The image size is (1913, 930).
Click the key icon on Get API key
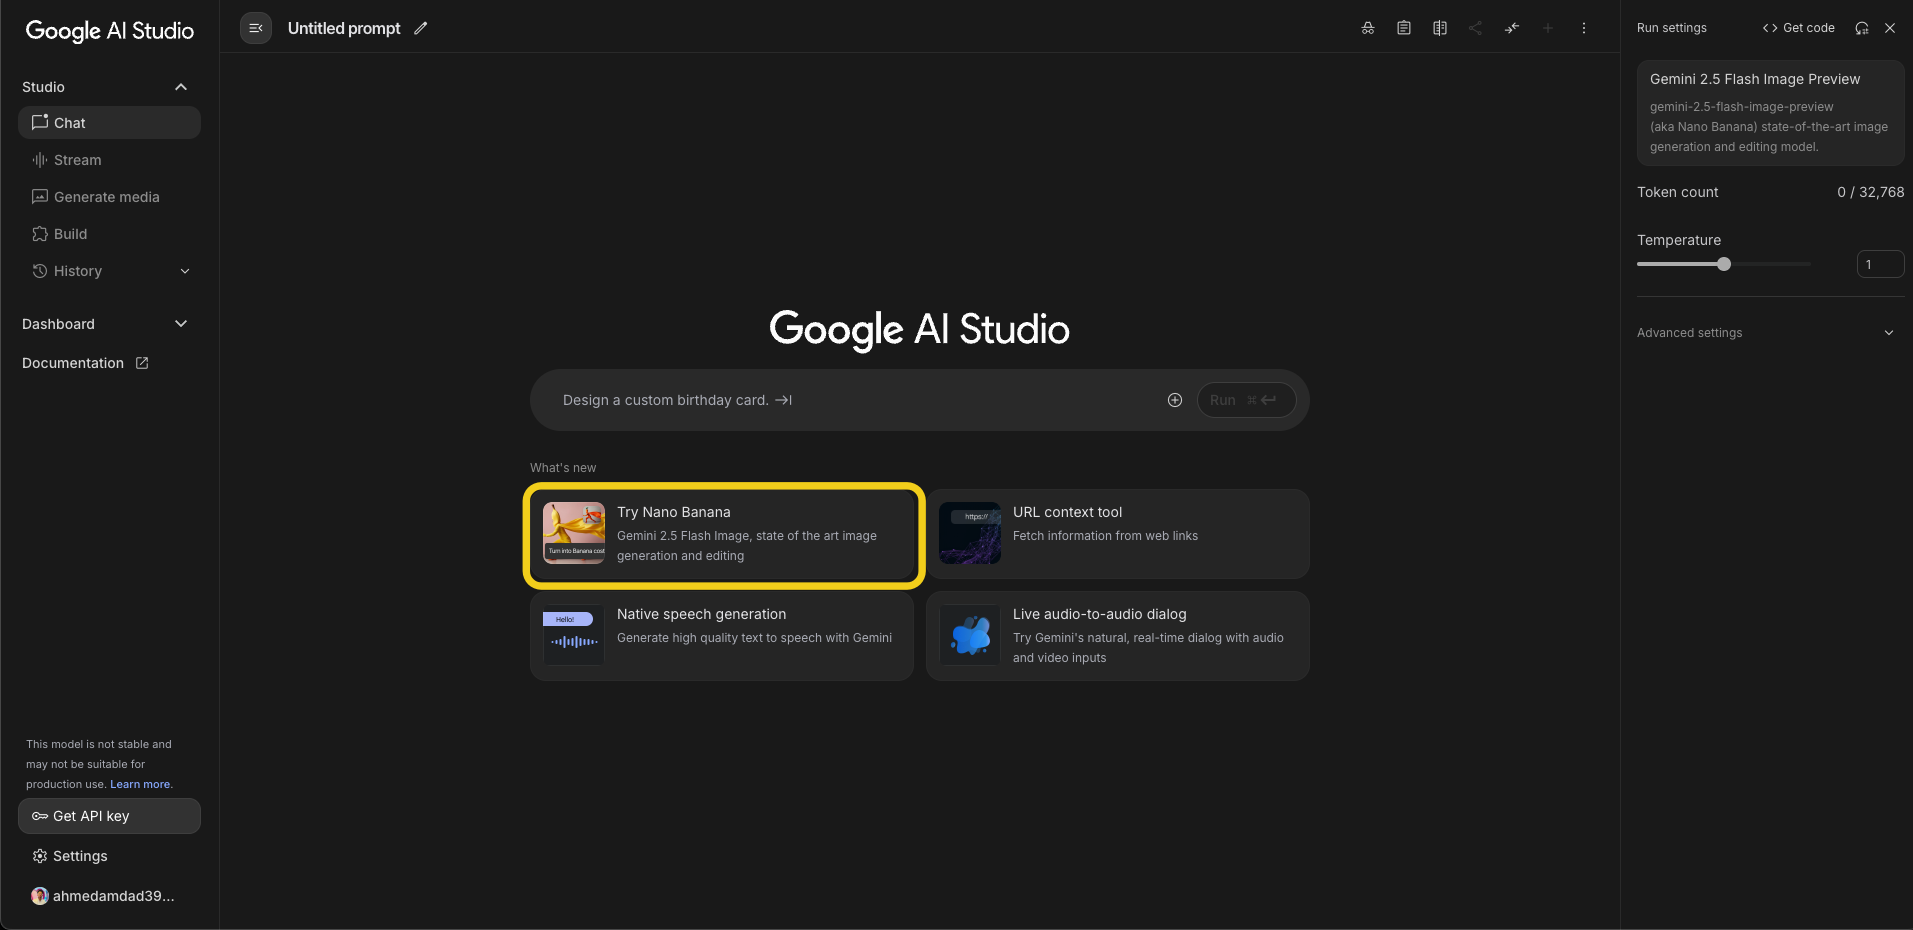click(40, 816)
